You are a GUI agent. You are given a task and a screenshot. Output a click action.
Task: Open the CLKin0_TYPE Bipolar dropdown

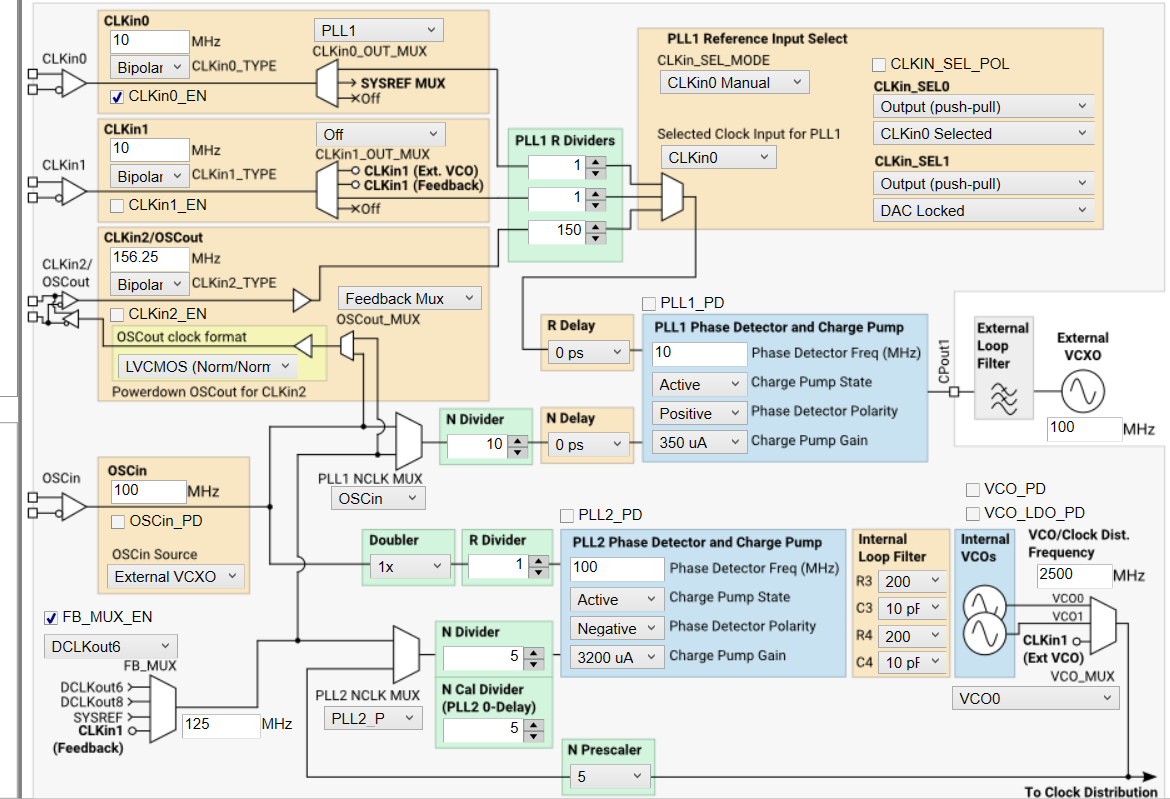click(x=149, y=67)
